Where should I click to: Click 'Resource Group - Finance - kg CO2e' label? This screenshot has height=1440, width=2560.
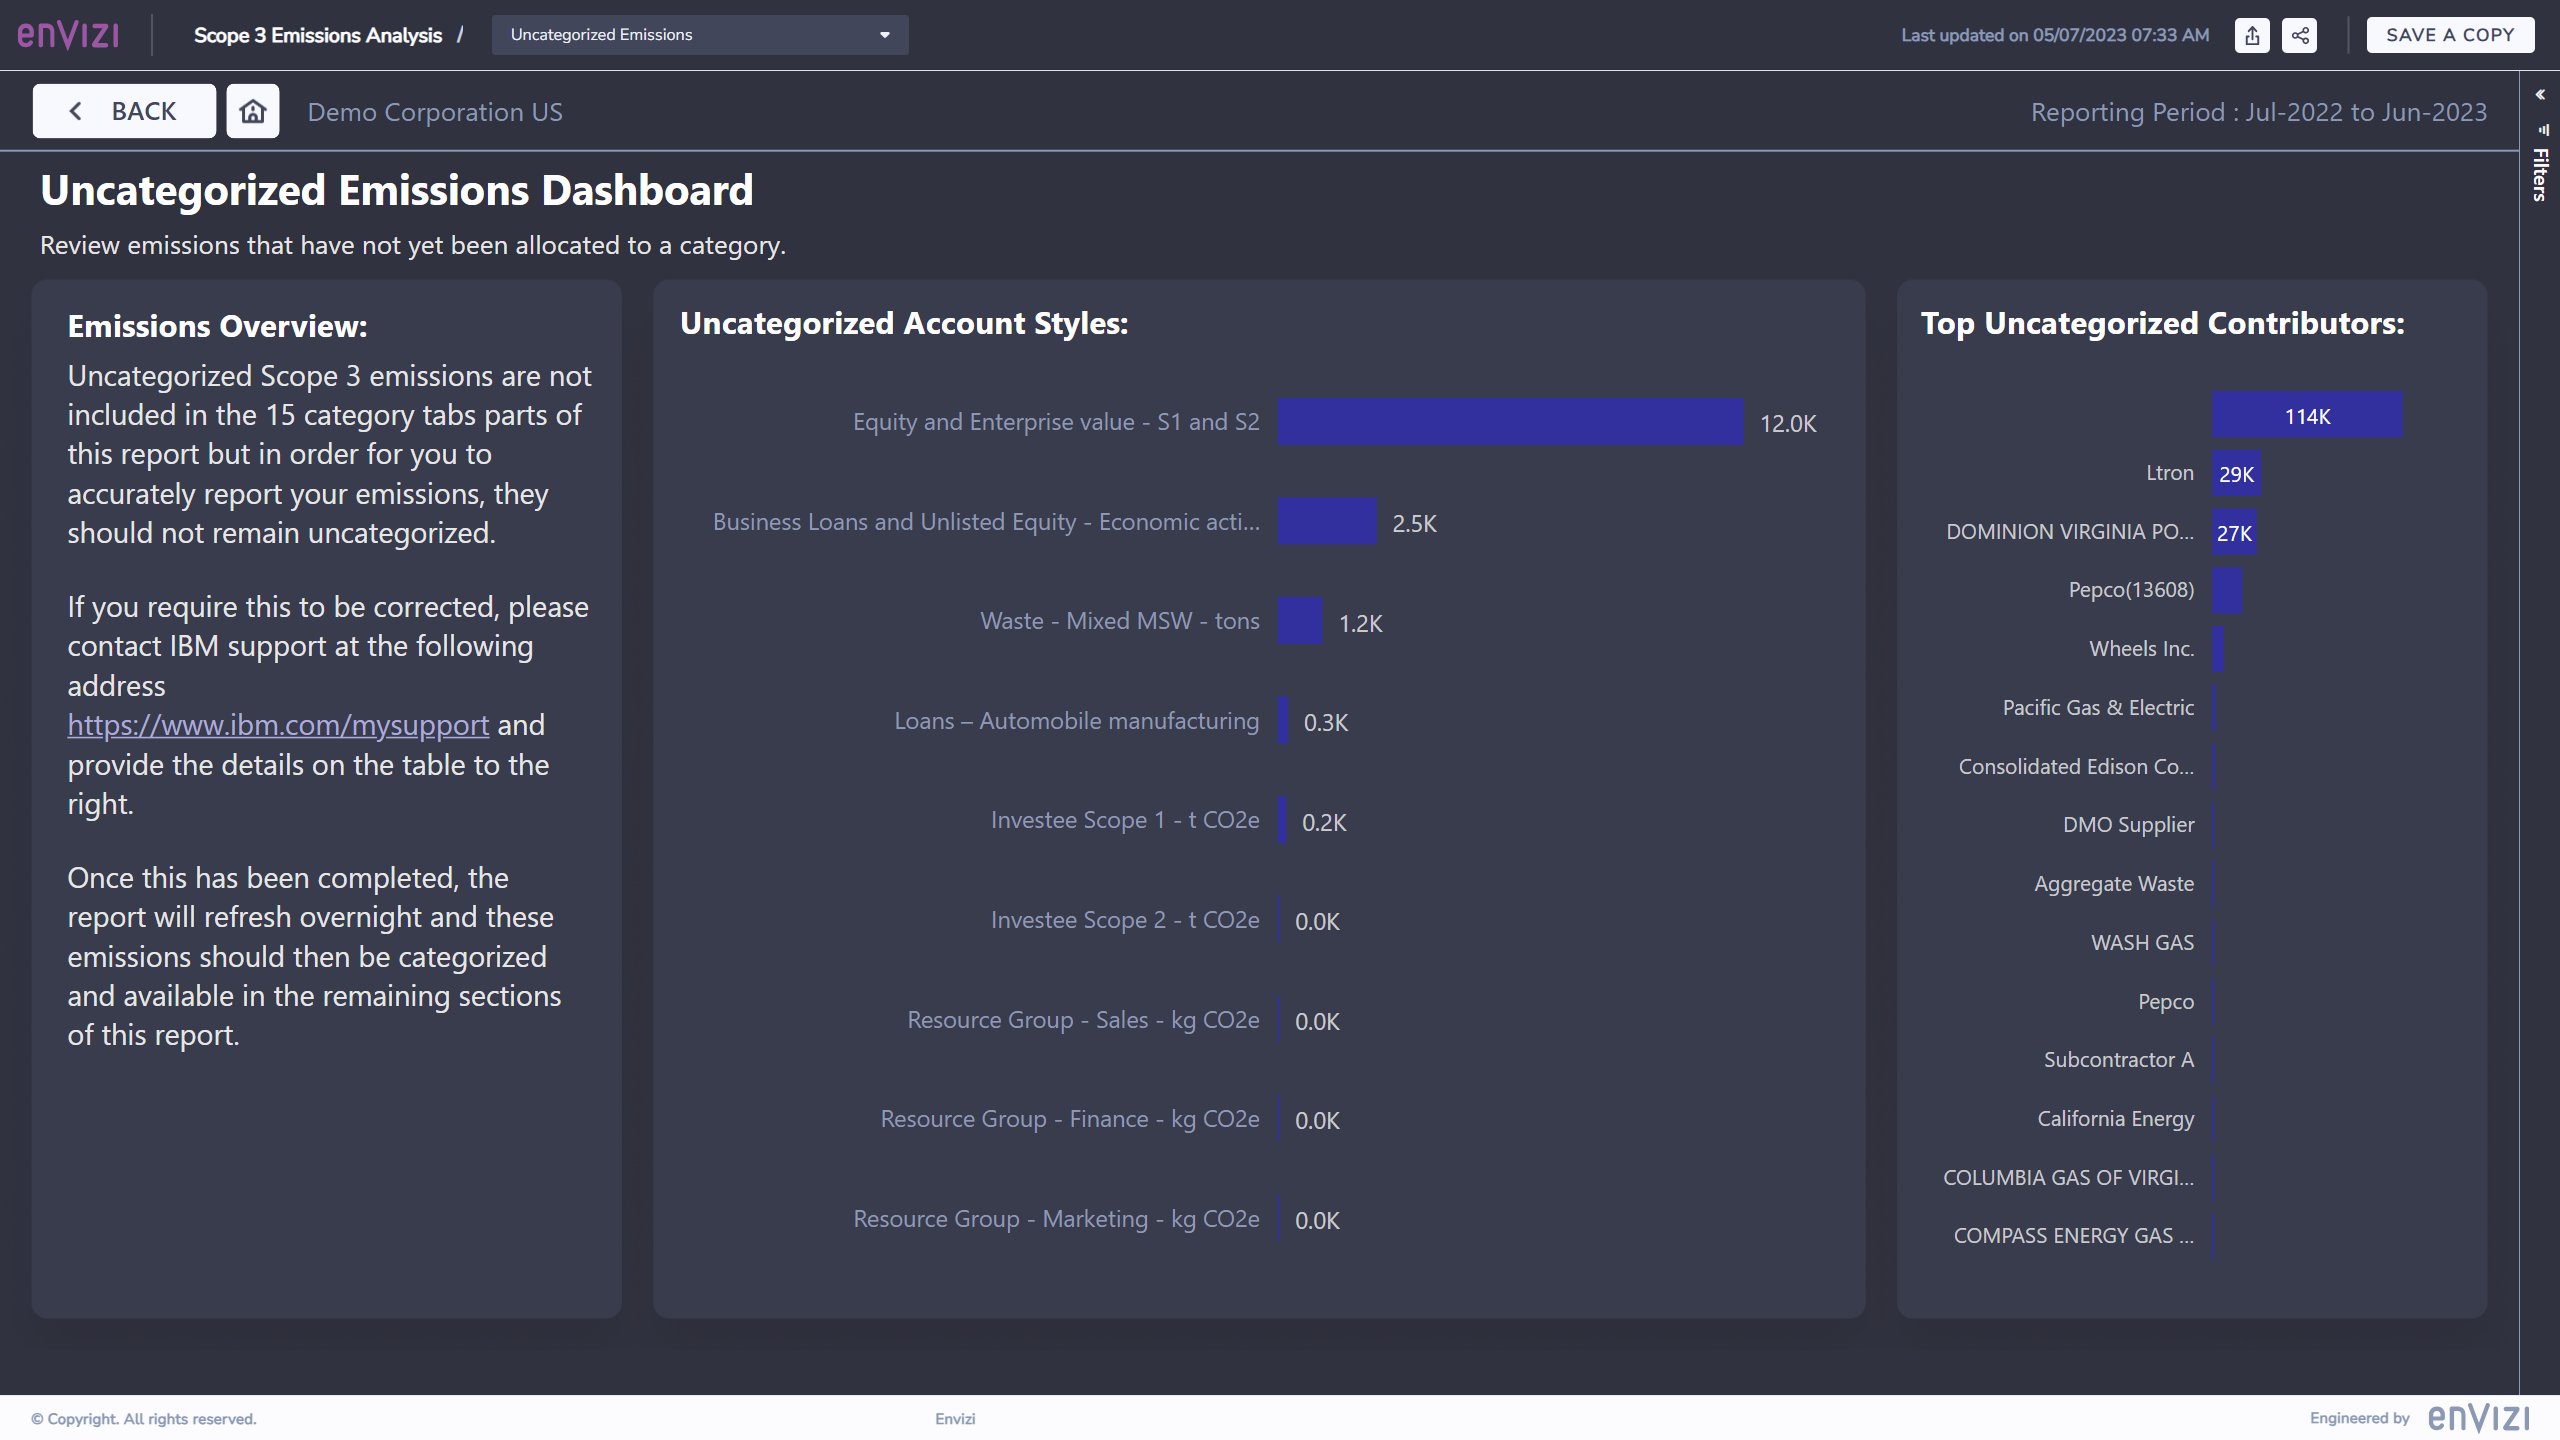coord(1070,1119)
